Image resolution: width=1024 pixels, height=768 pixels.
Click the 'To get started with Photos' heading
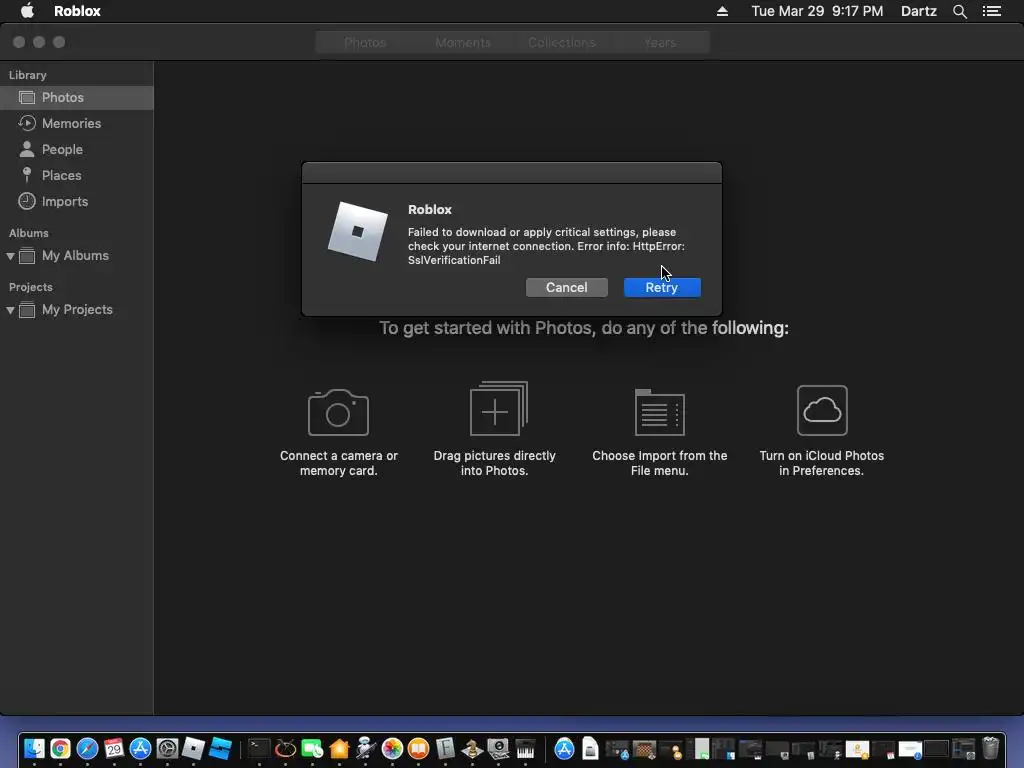pos(584,328)
